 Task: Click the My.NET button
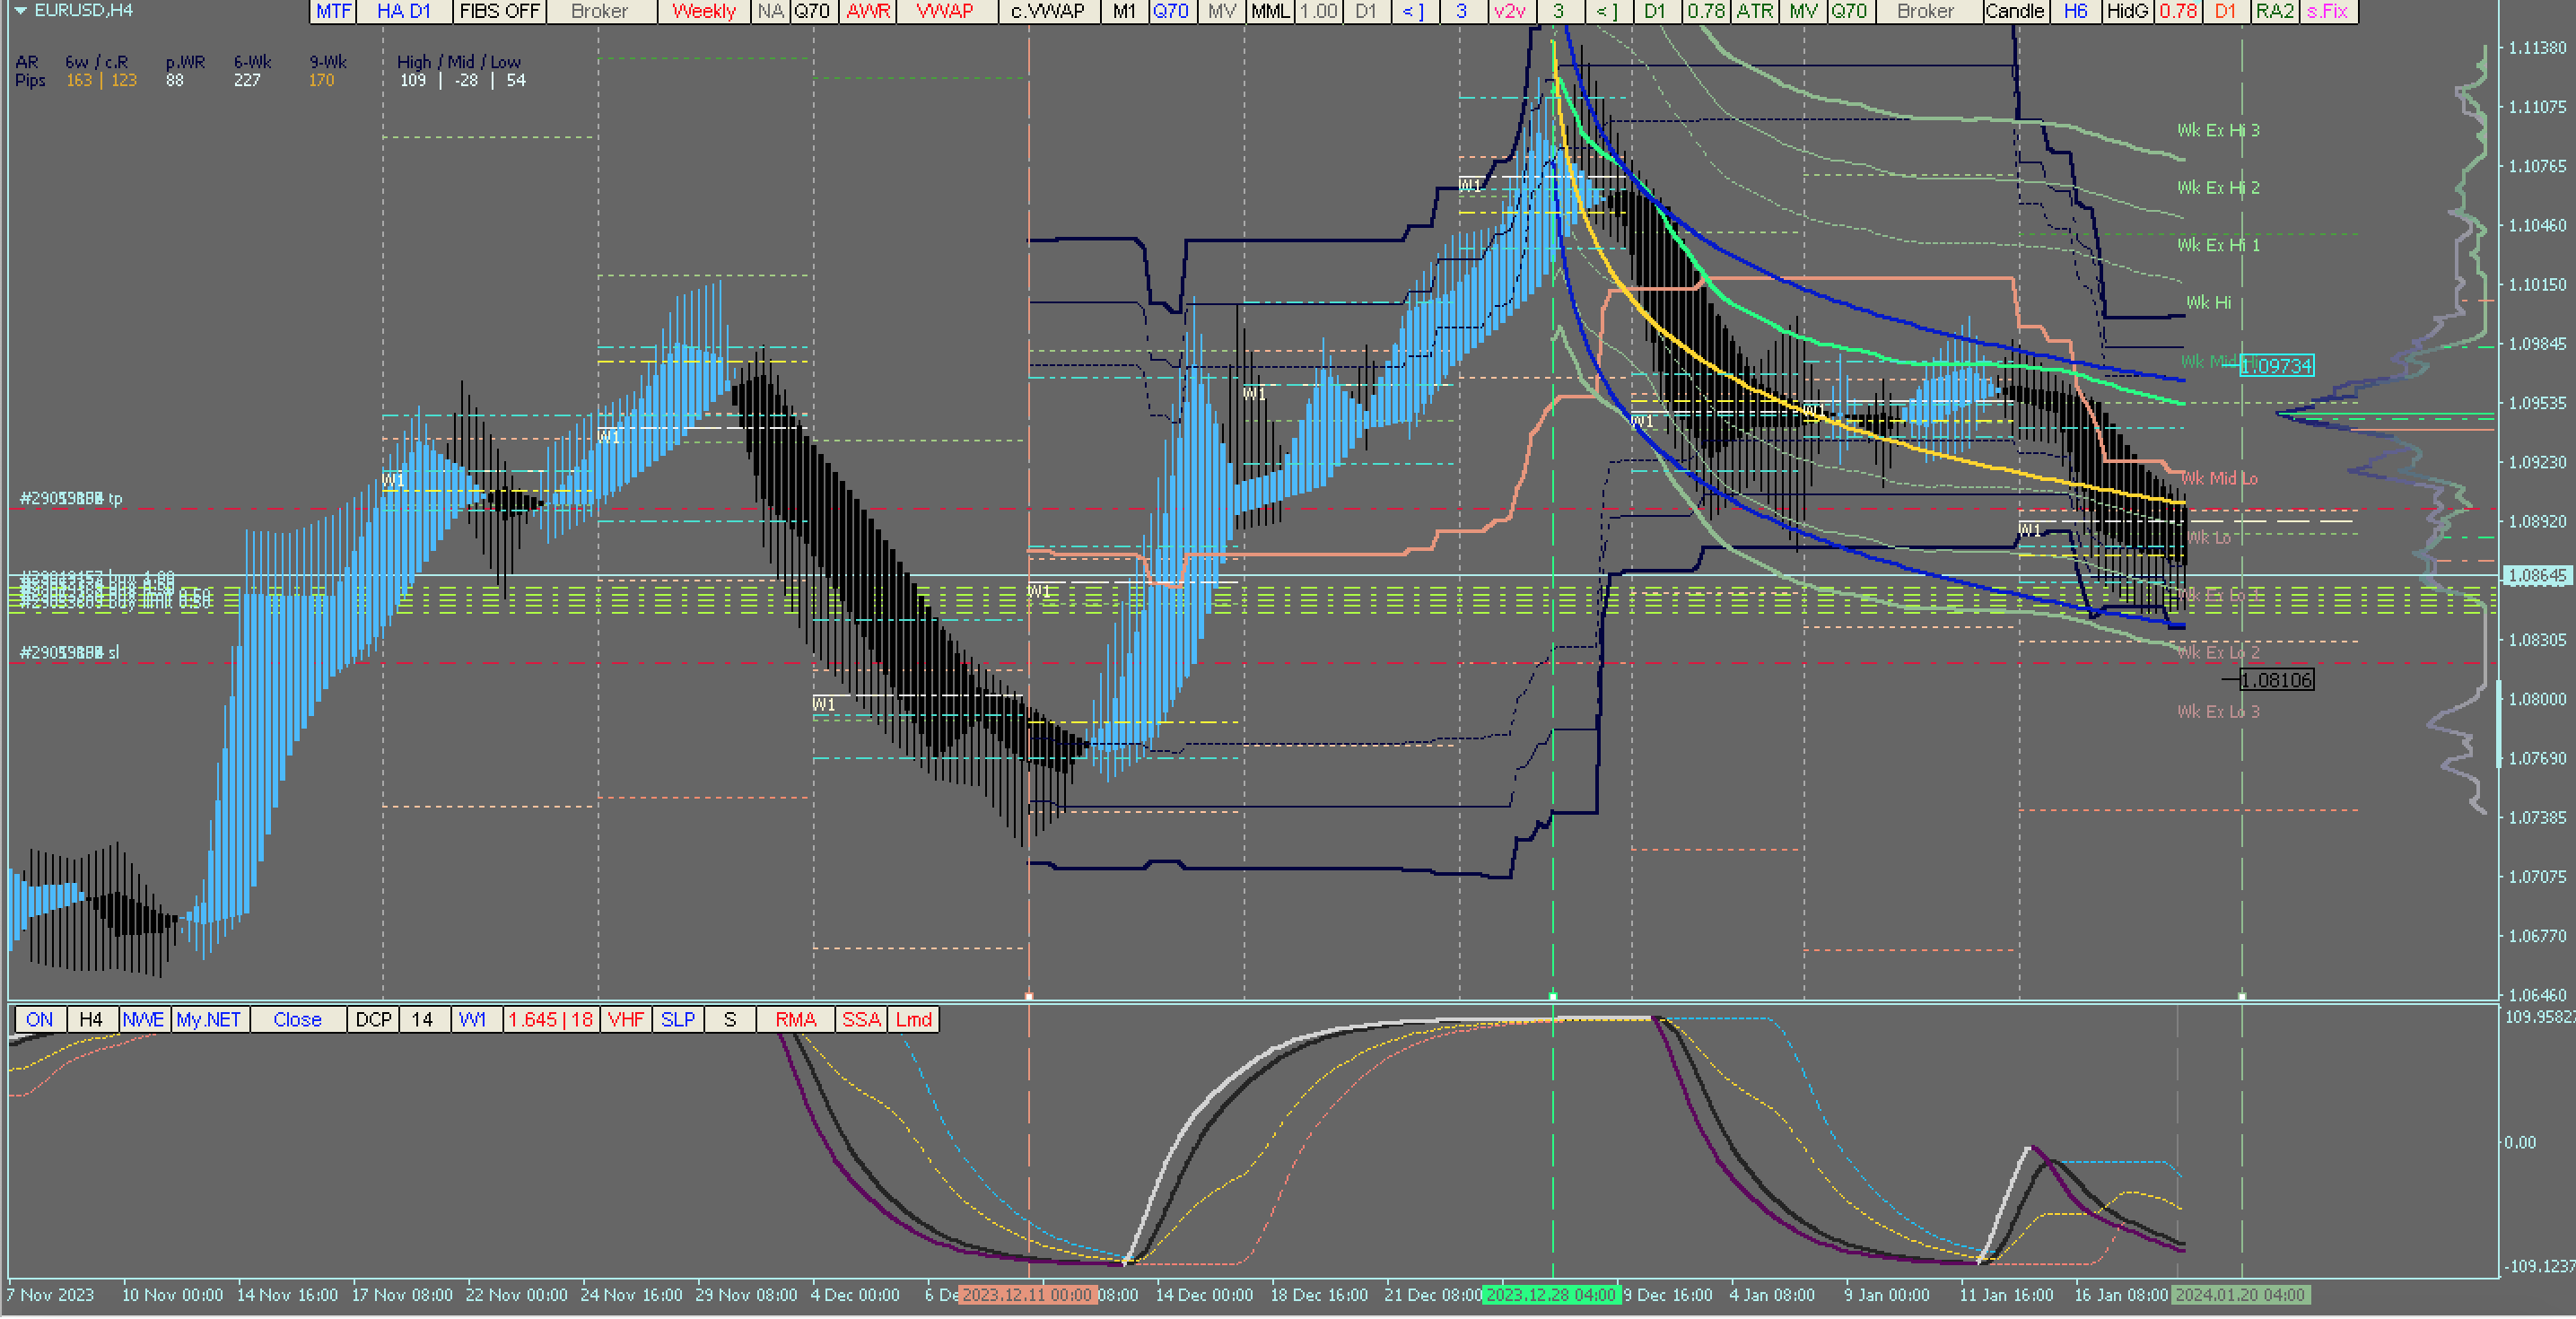(x=208, y=1019)
